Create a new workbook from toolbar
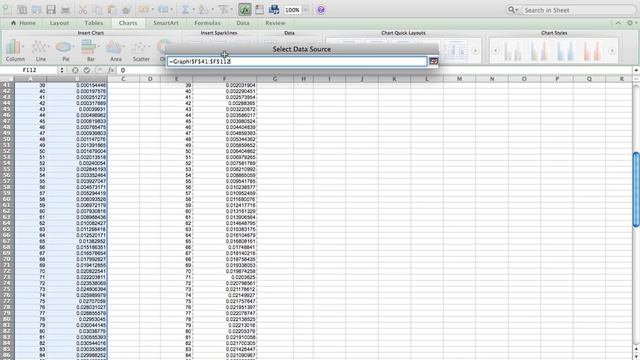The height and width of the screenshot is (360, 640). [x=7, y=9]
